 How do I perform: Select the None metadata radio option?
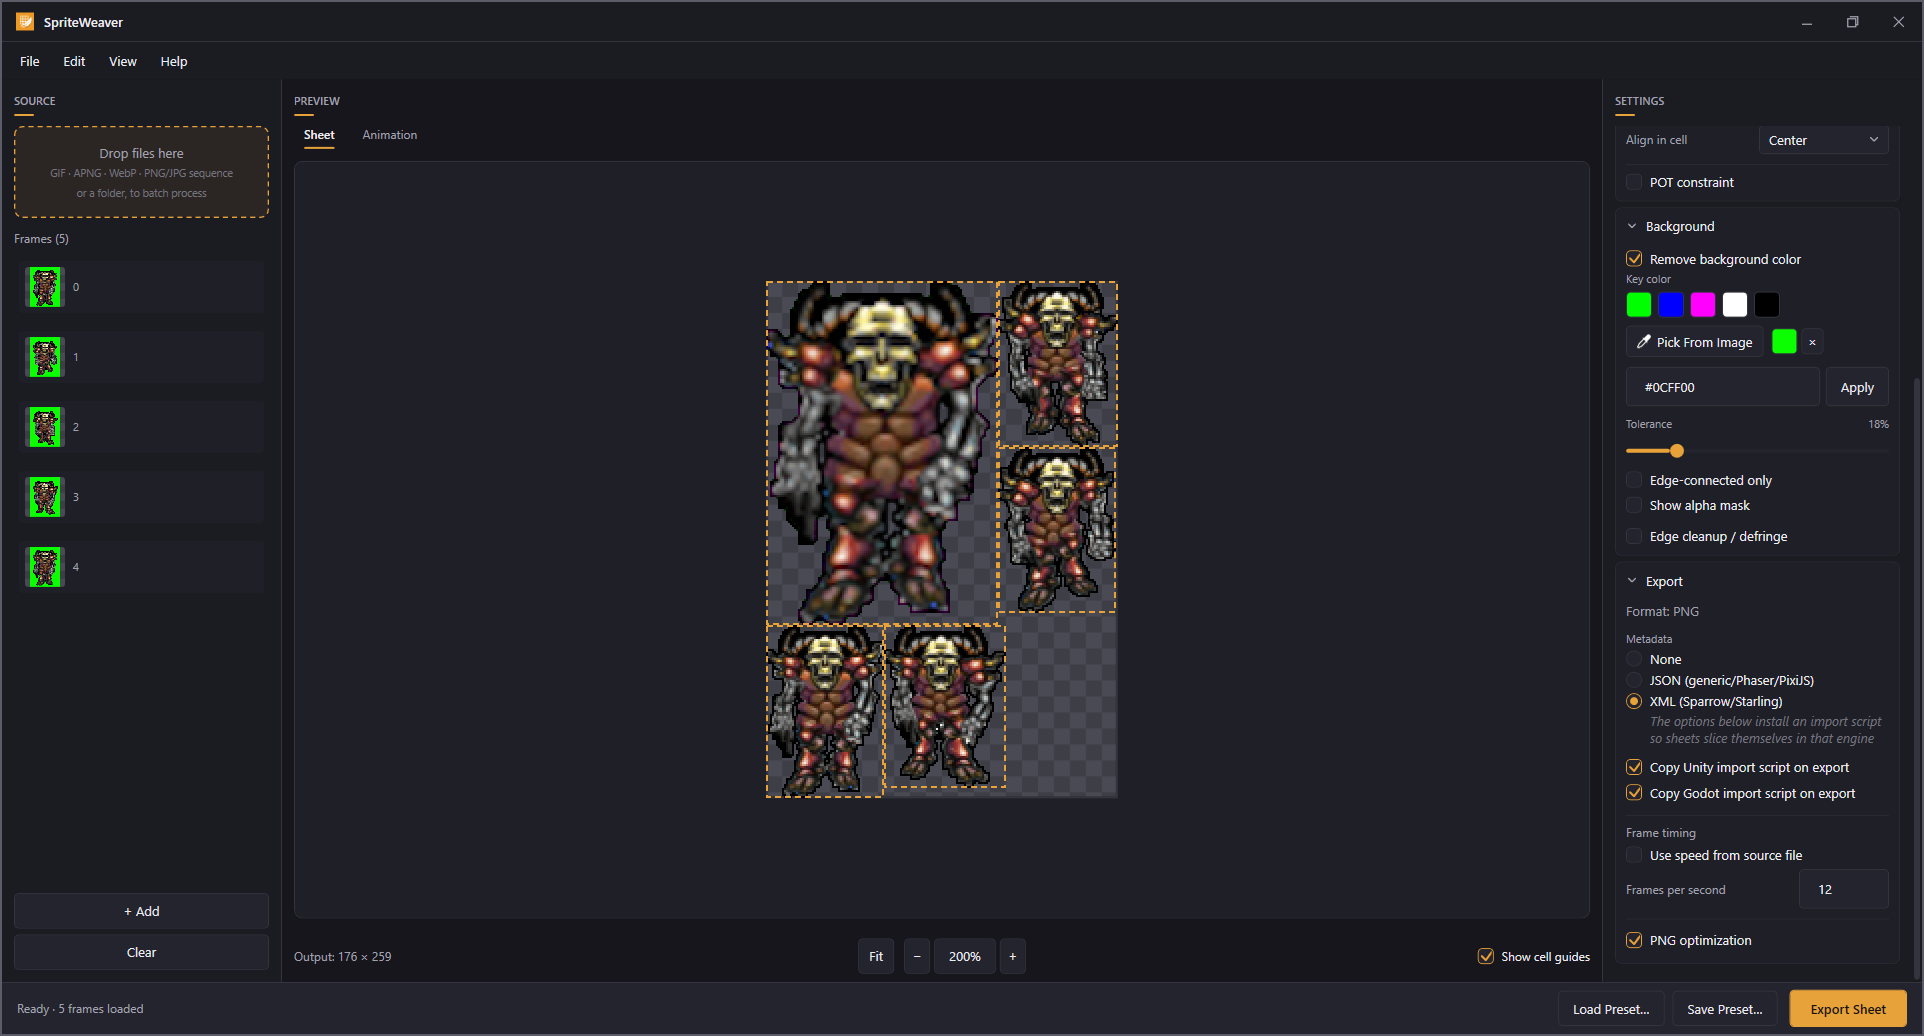click(1634, 659)
